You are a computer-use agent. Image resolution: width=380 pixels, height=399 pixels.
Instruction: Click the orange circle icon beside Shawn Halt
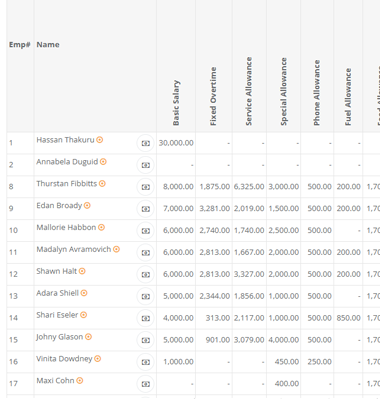point(82,271)
